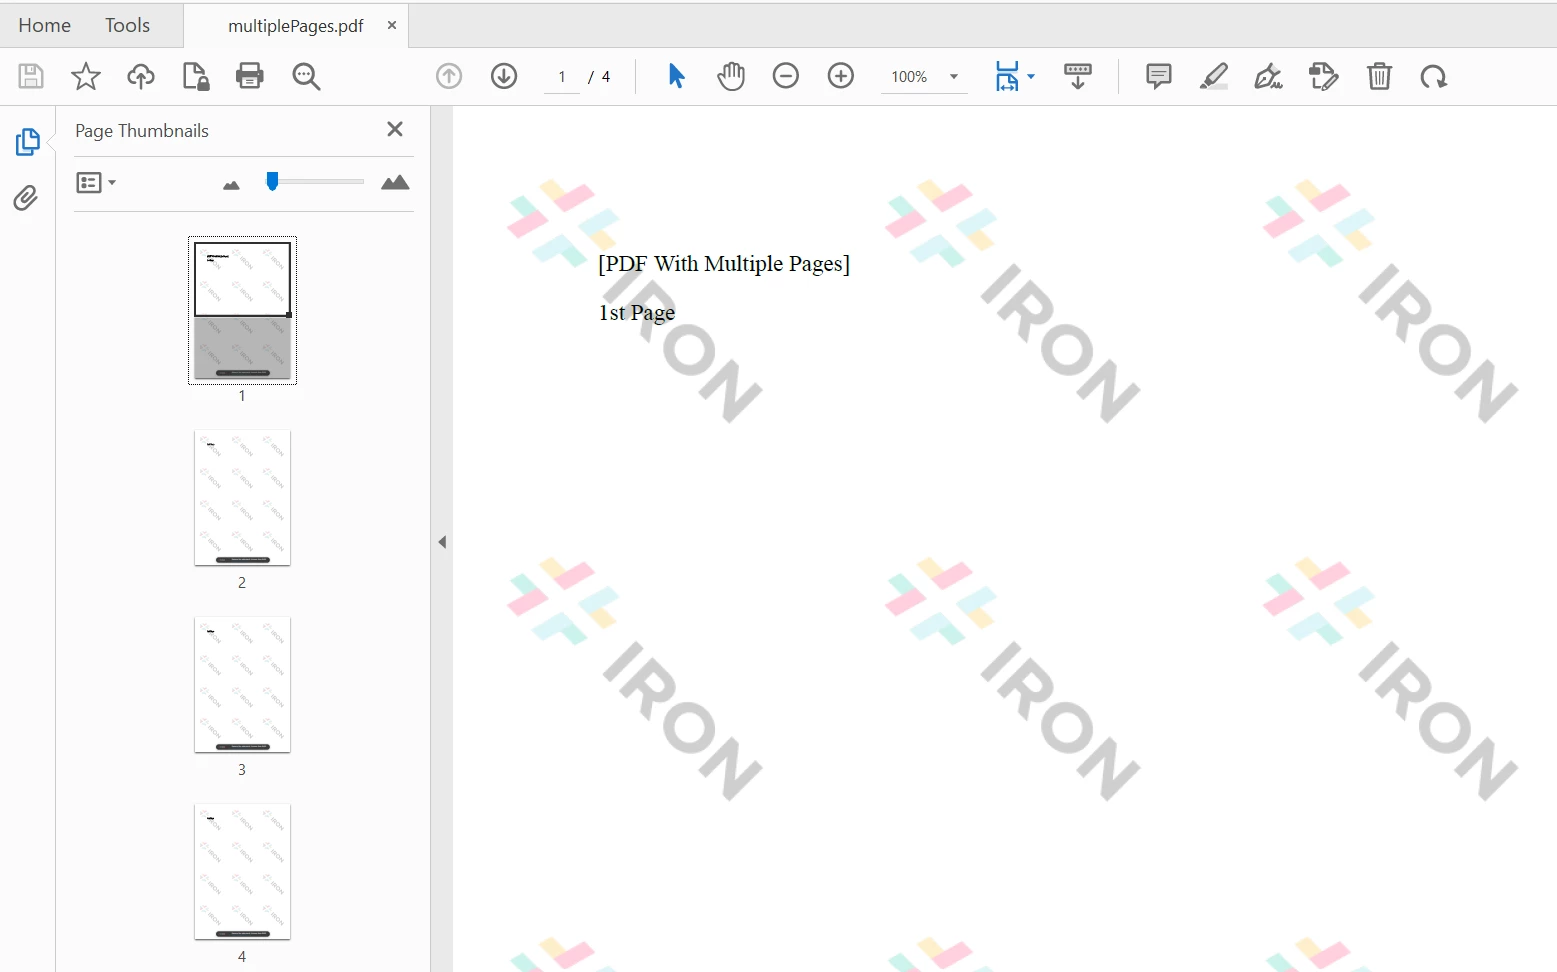This screenshot has width=1557, height=972.
Task: Select the page 4 thumbnail
Action: click(242, 872)
